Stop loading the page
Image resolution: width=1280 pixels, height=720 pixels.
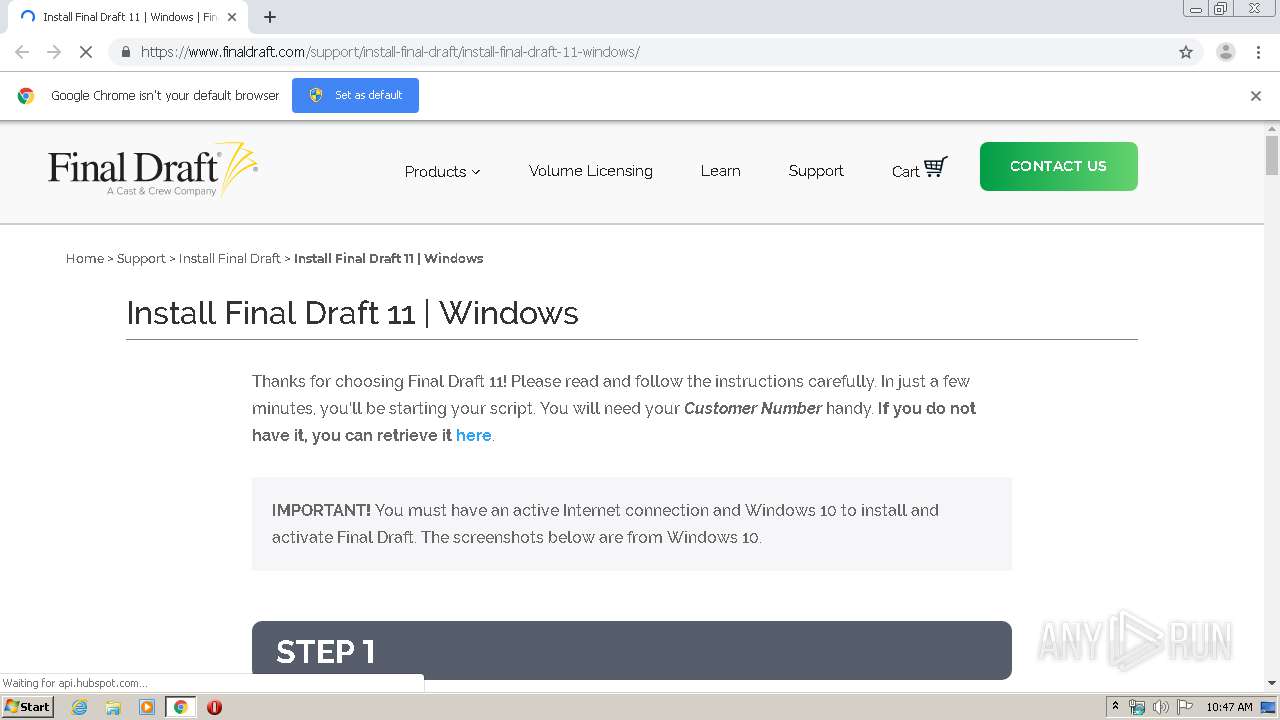pyautogui.click(x=86, y=52)
